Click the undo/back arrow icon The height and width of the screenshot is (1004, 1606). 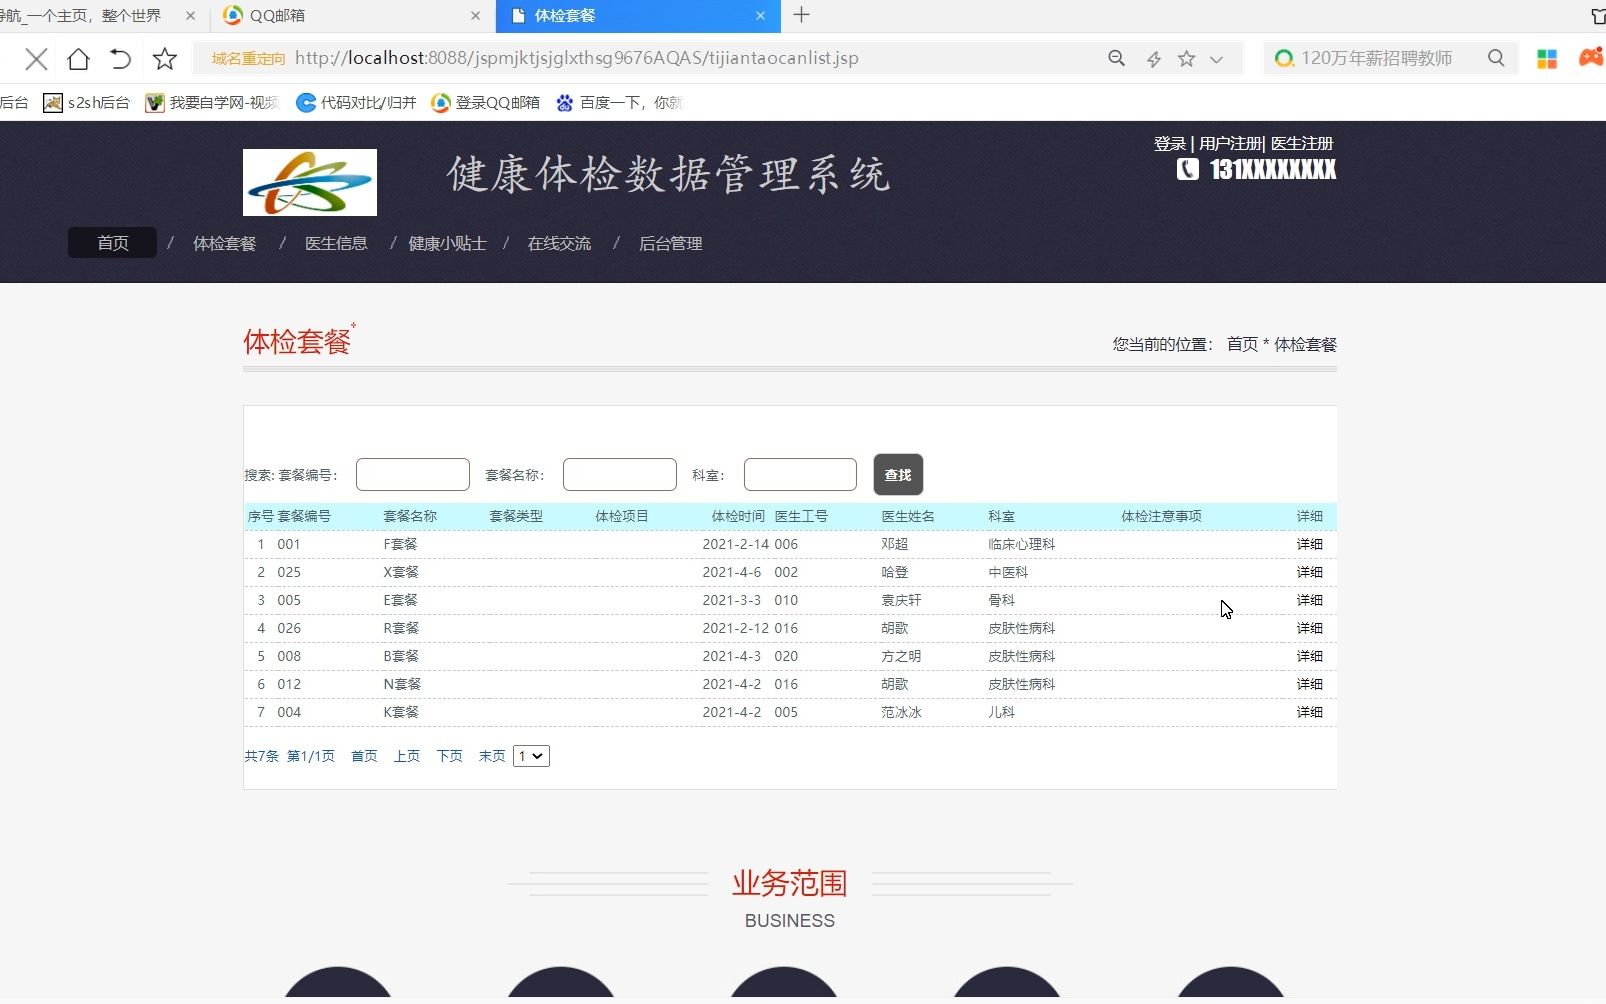pyautogui.click(x=121, y=59)
